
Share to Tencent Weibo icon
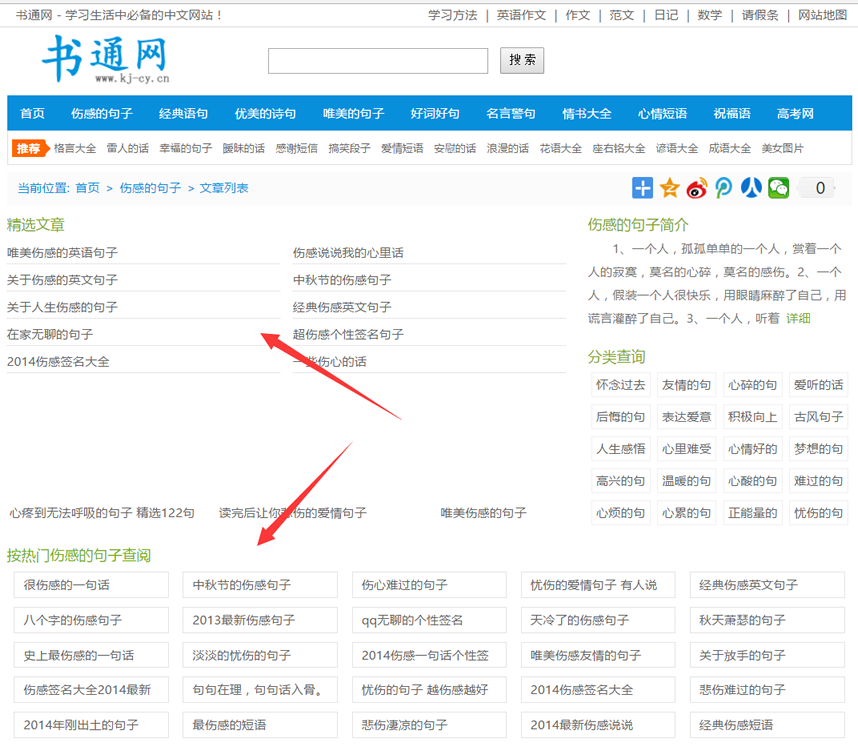coord(723,188)
